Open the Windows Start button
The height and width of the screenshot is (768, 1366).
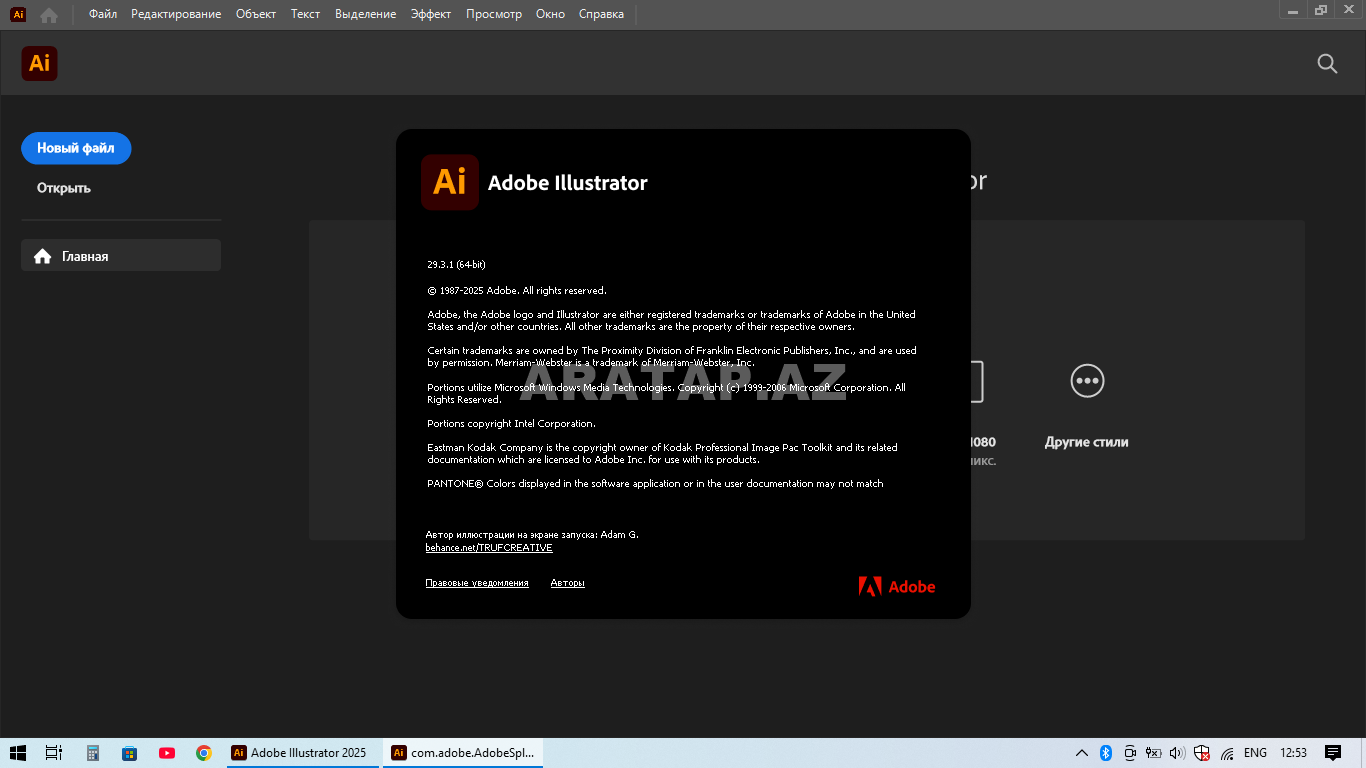(18, 753)
